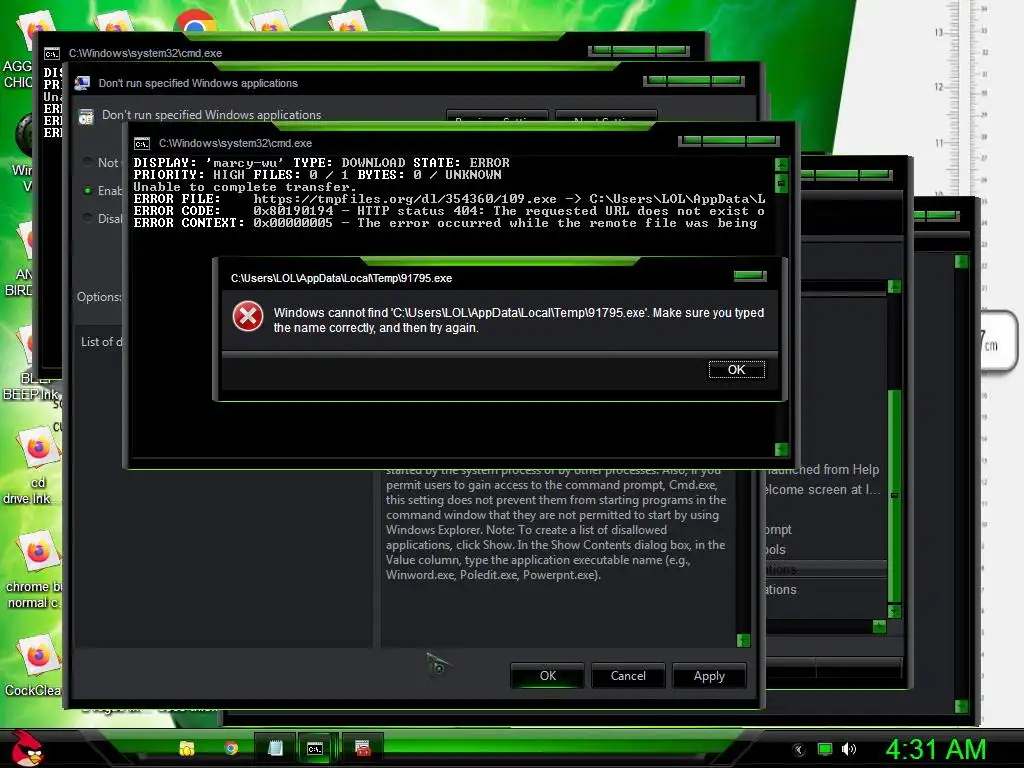This screenshot has height=768, width=1024.
Task: Open the CockClea desktop shortcut
Action: pos(33,666)
